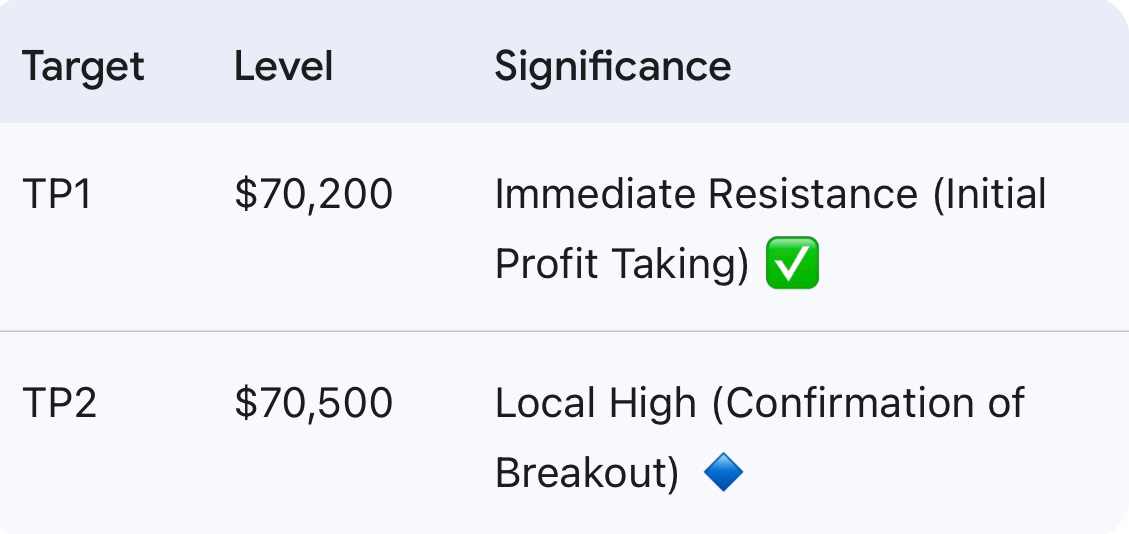Screen dimensions: 1129x534
Task: Click the word Resistance in TP1 significance
Action: [813, 194]
